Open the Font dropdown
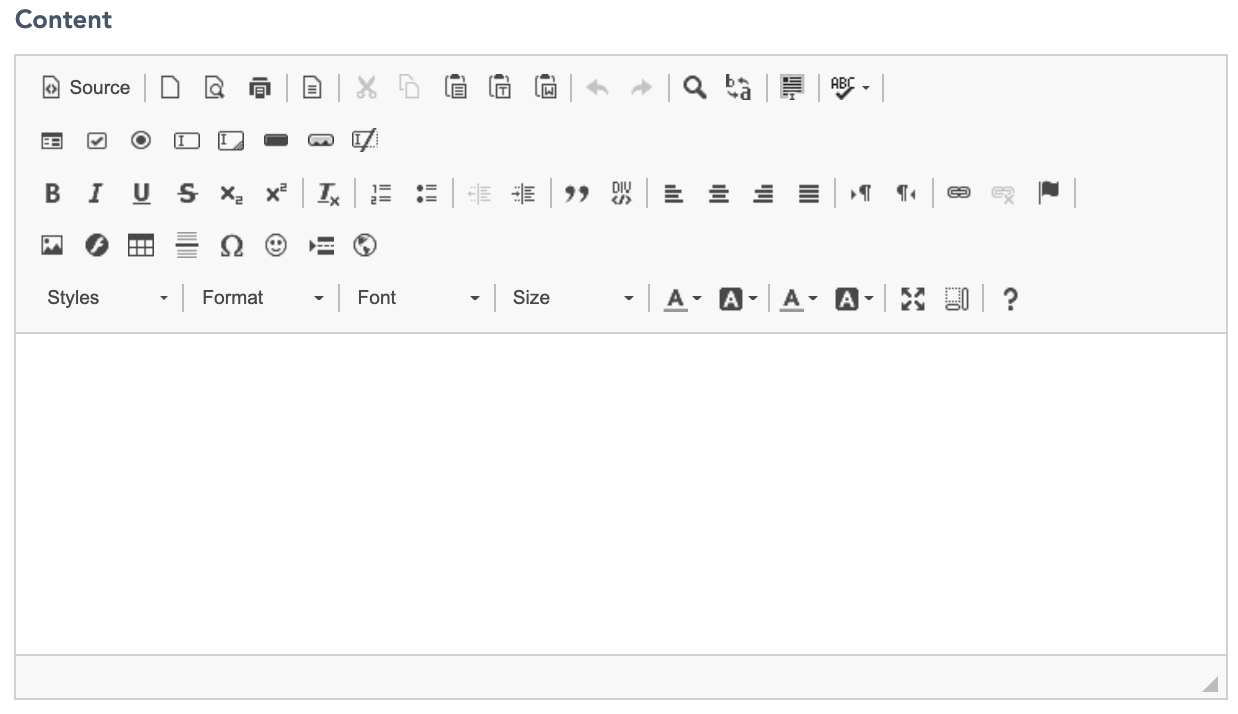 coord(418,298)
